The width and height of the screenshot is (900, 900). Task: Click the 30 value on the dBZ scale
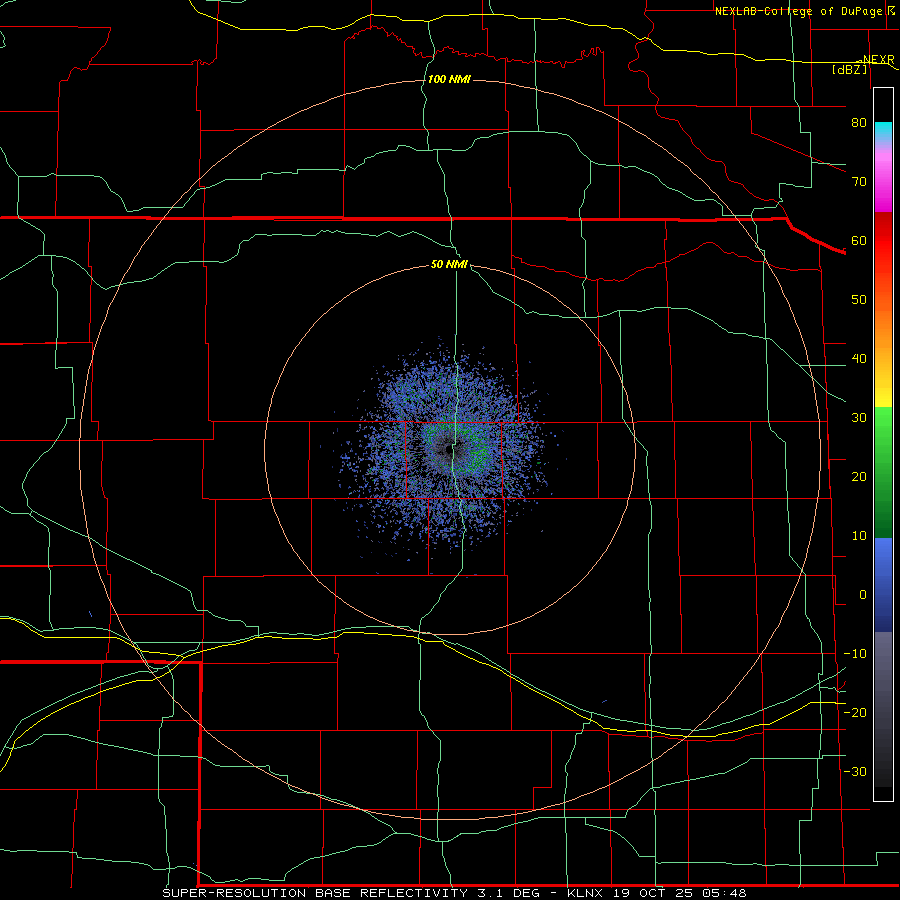point(859,418)
